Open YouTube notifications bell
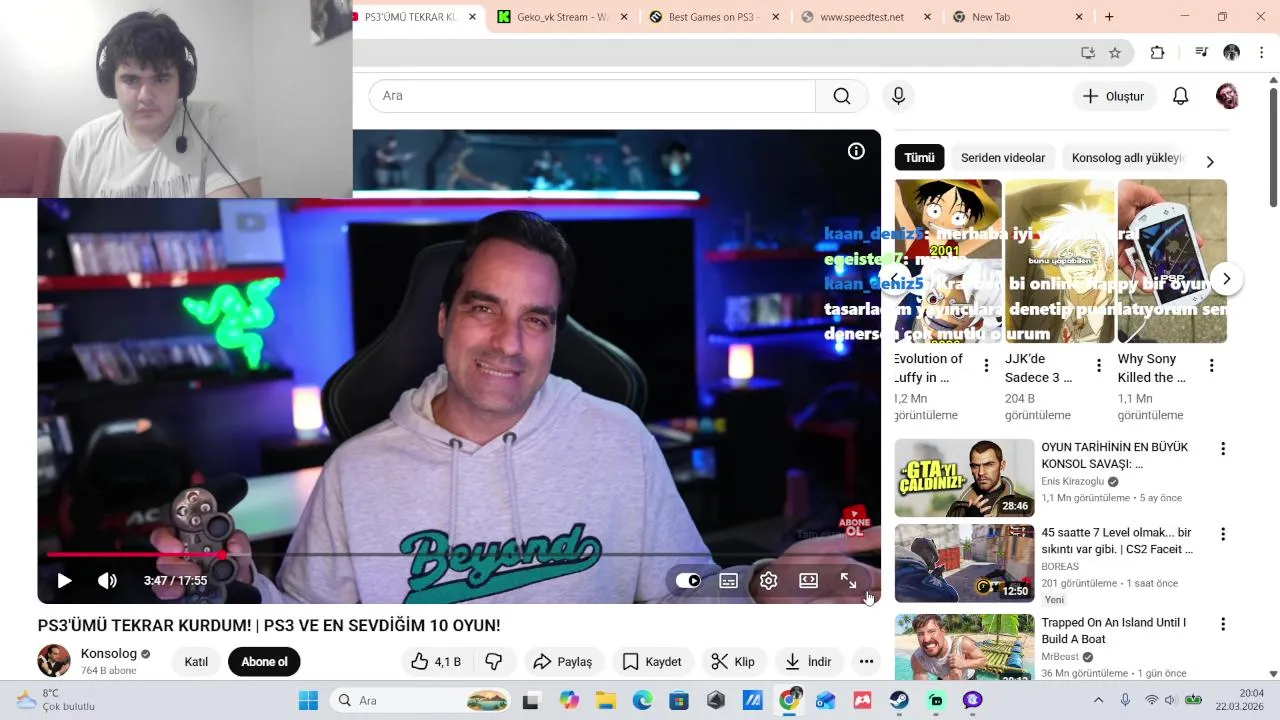The width and height of the screenshot is (1280, 720). [x=1181, y=96]
